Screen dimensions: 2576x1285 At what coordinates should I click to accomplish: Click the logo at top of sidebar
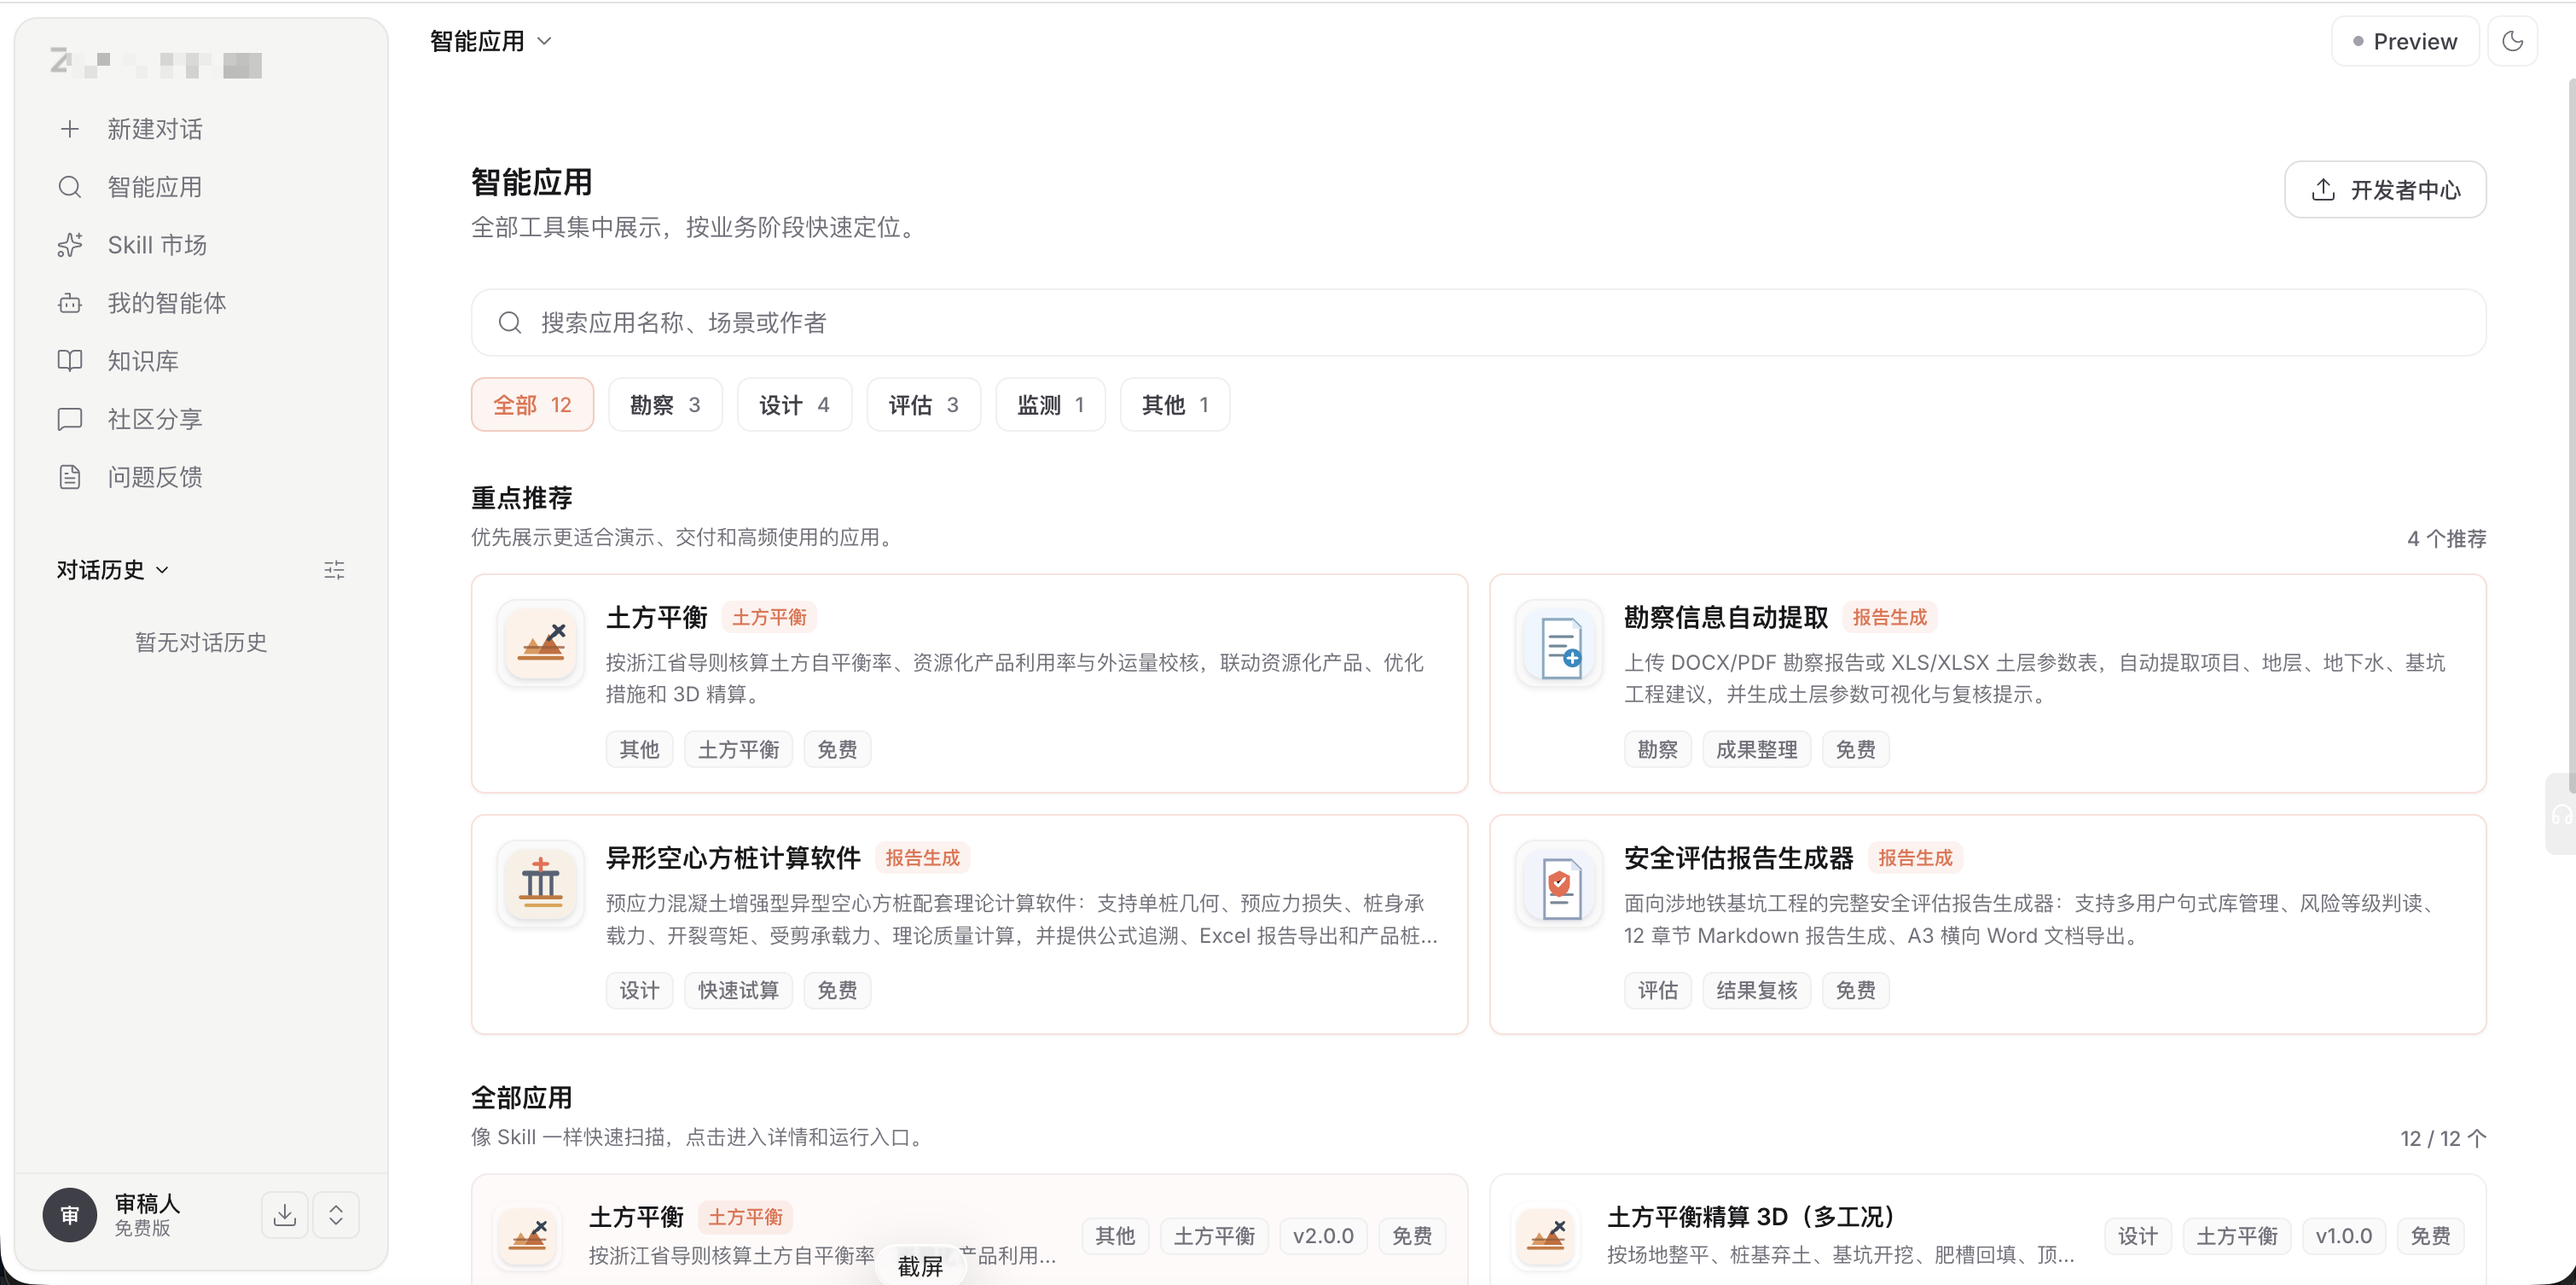156,64
